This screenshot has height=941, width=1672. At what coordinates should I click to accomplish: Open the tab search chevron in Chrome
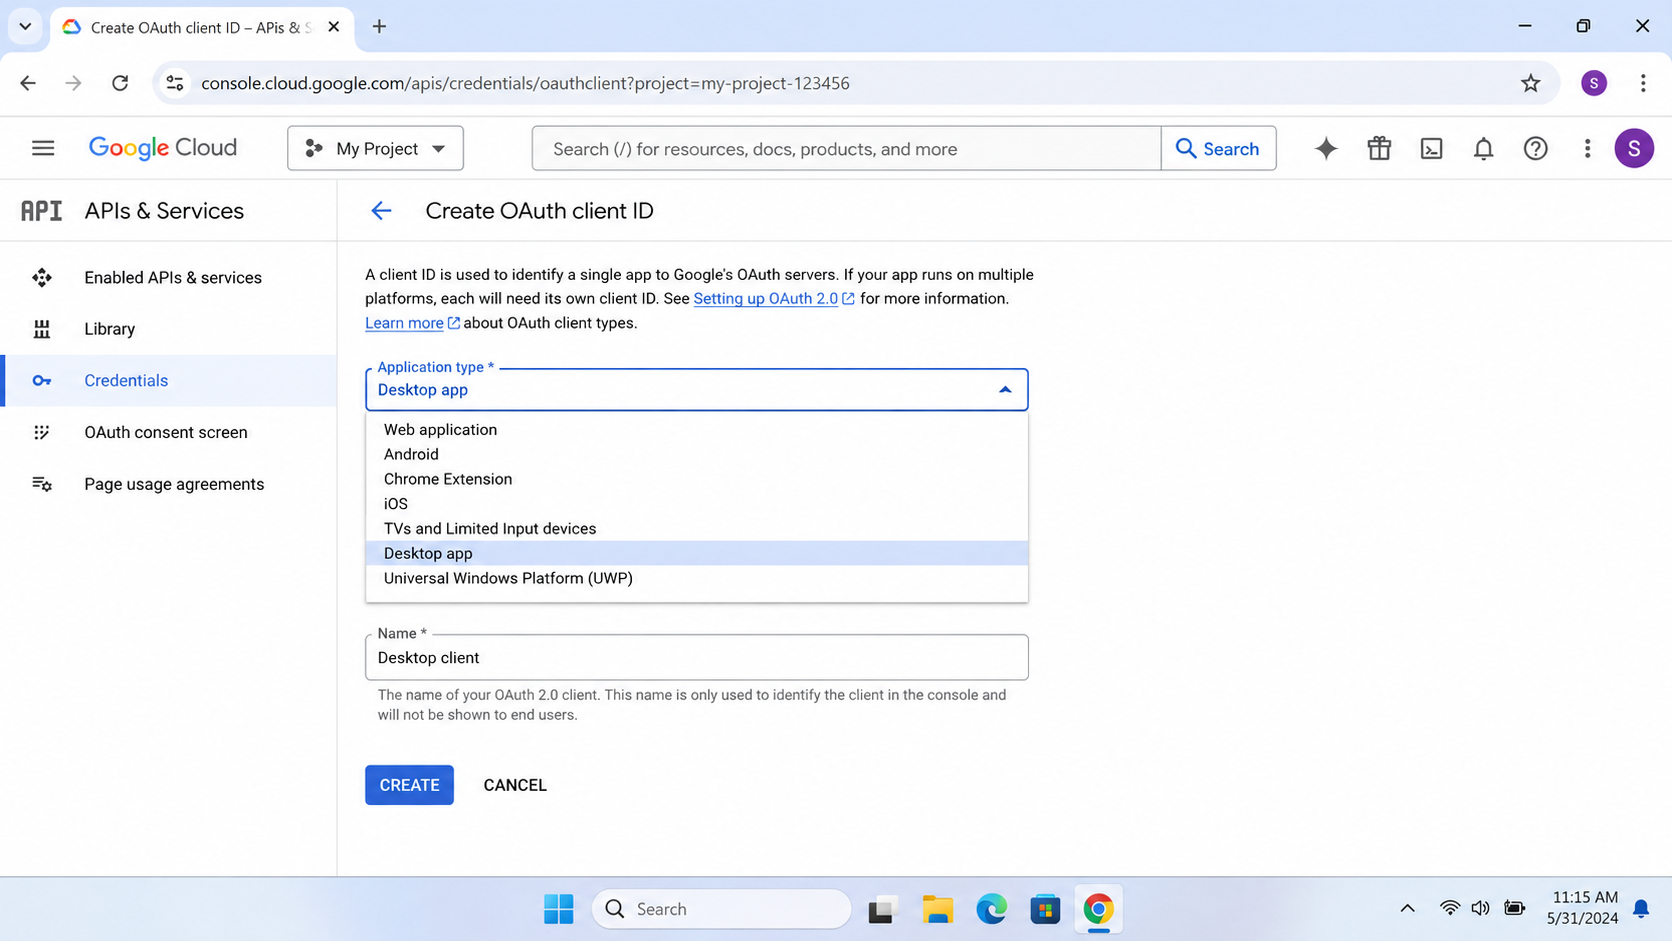[25, 27]
